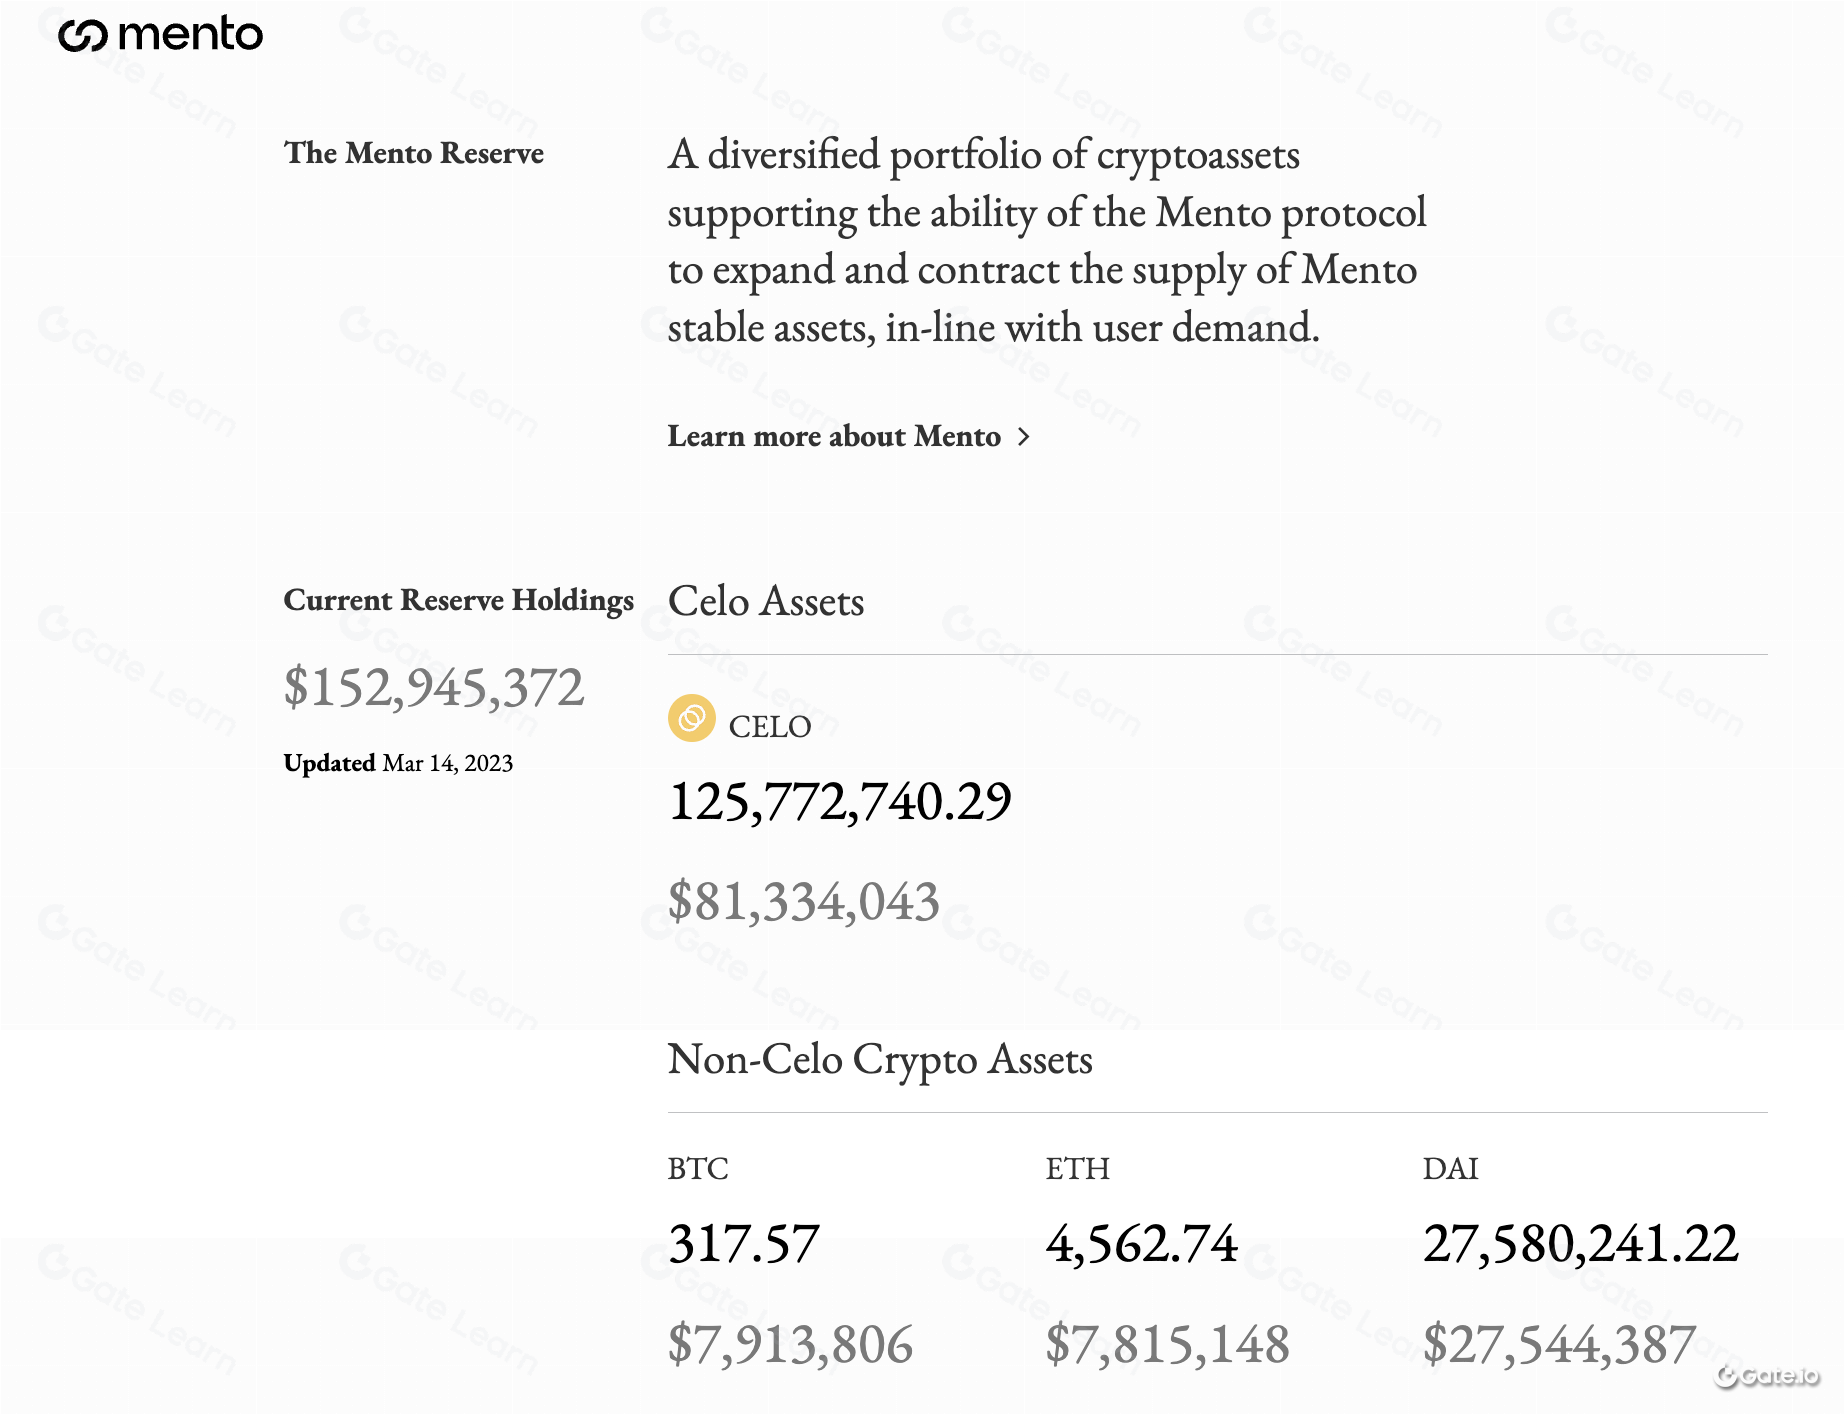Screen dimensions: 1844x1414
Task: Click the circular rings symbol in Mento logo
Action: pos(83,34)
